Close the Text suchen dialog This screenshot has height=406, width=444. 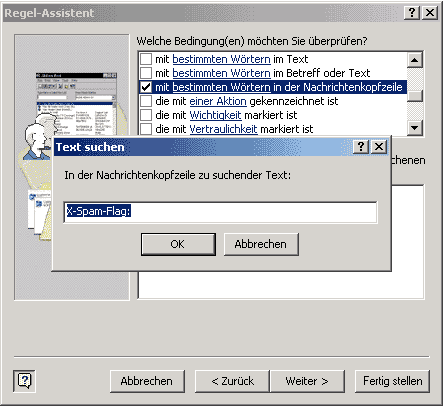click(x=379, y=146)
